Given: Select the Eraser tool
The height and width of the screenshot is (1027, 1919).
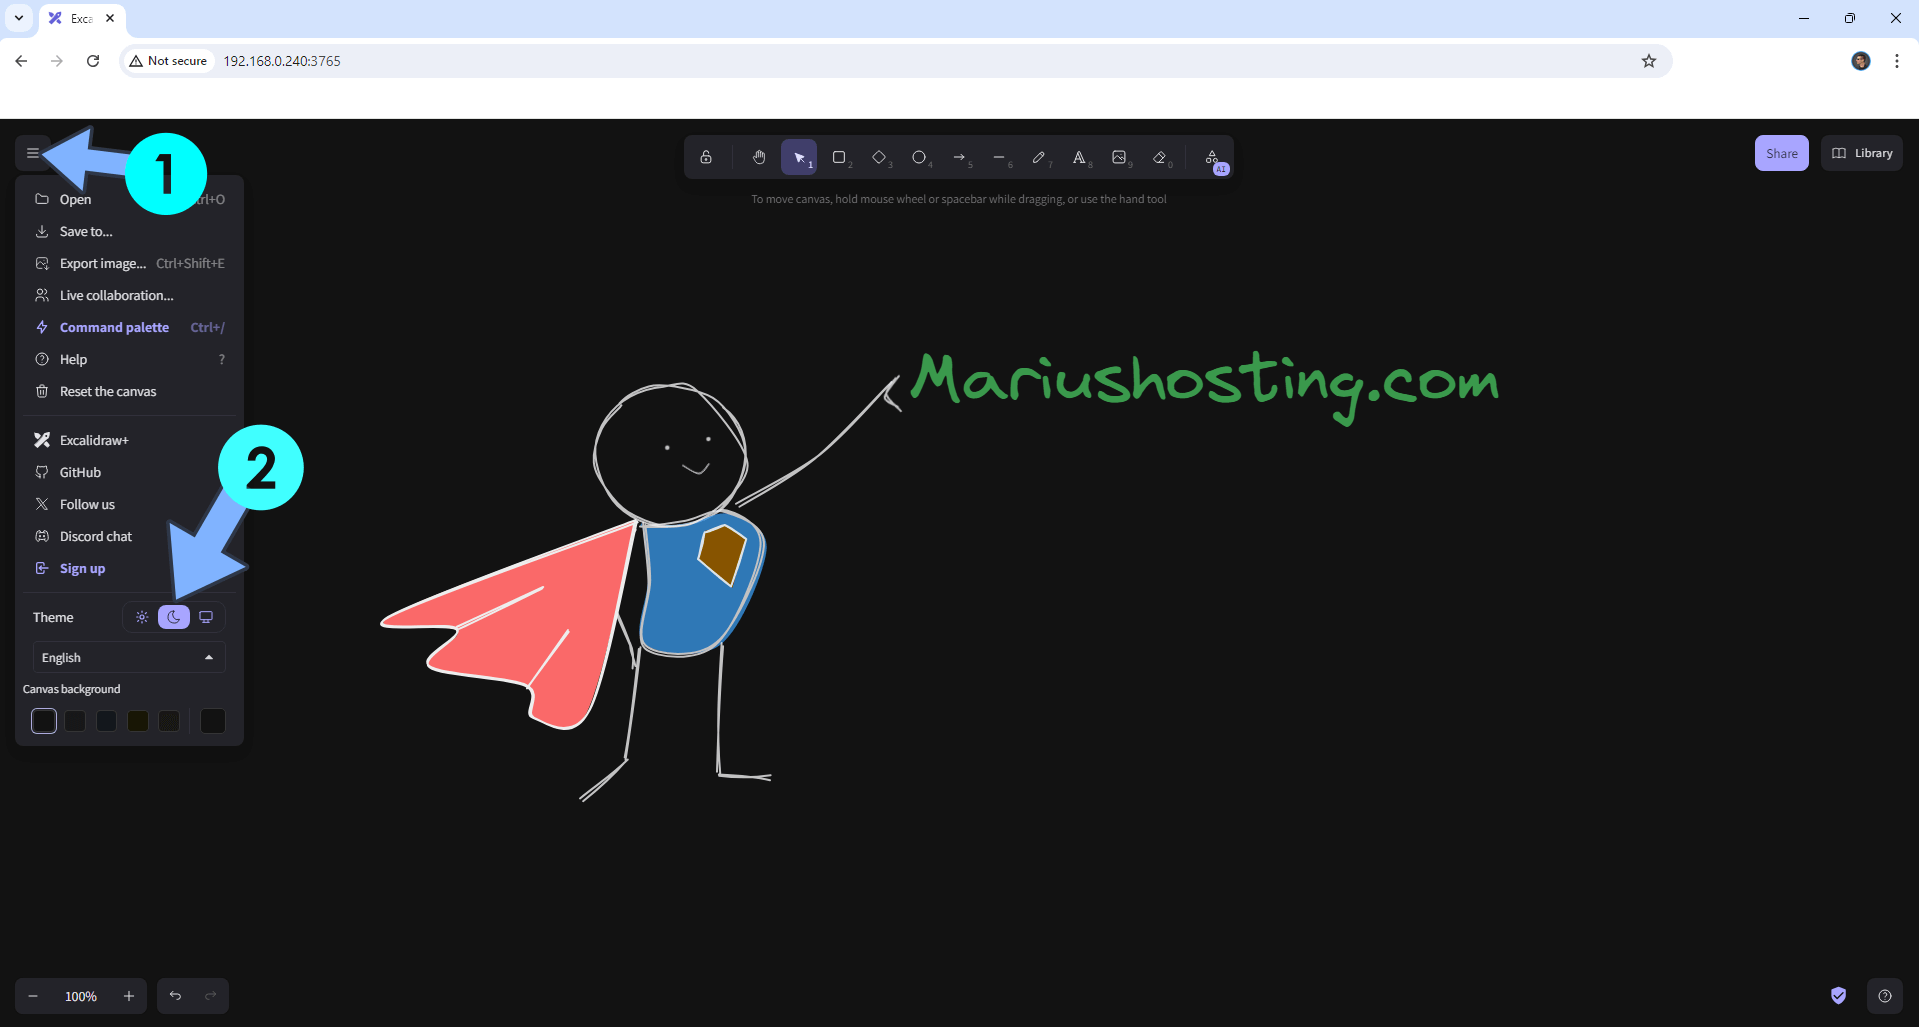Looking at the screenshot, I should 1159,157.
